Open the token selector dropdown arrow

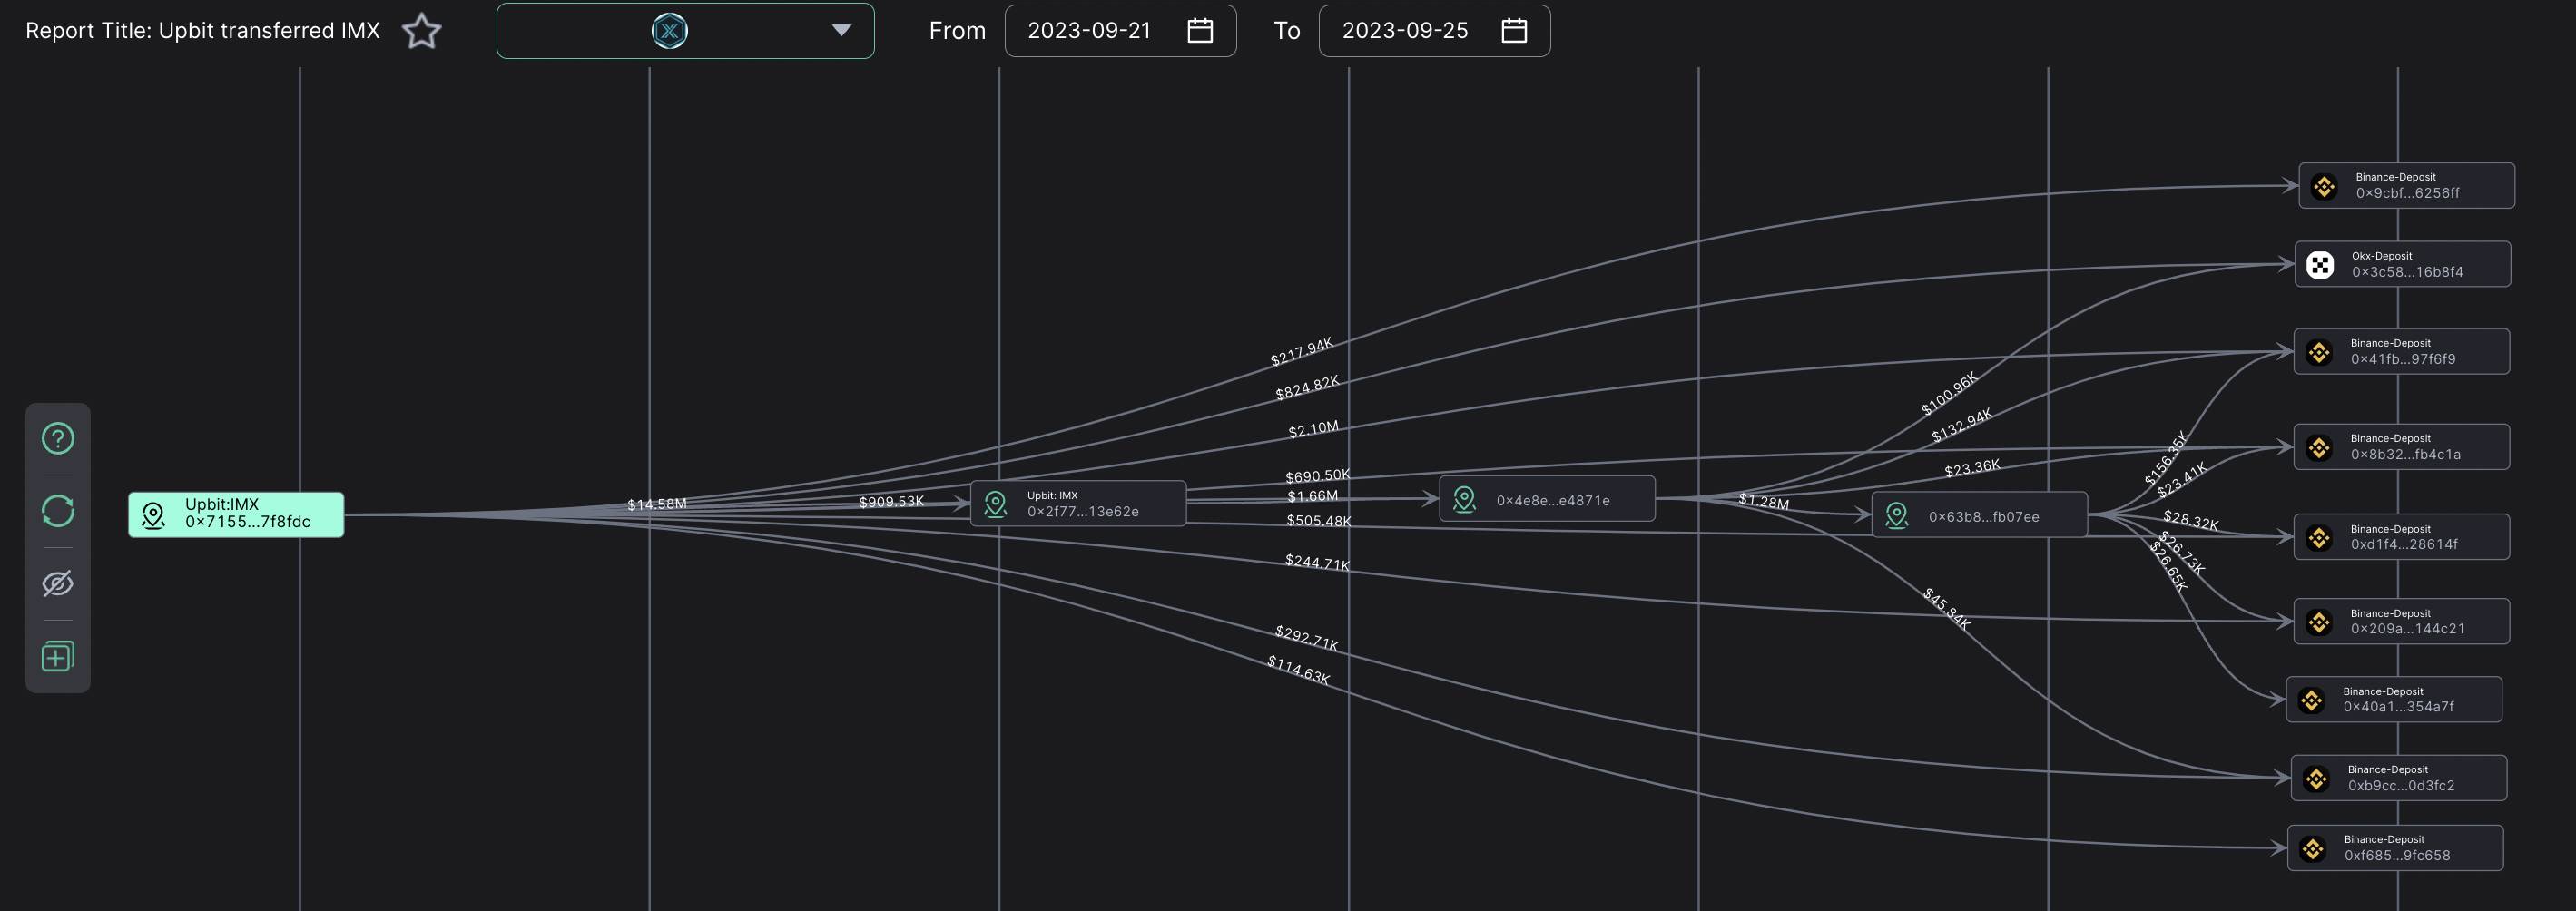(x=841, y=30)
